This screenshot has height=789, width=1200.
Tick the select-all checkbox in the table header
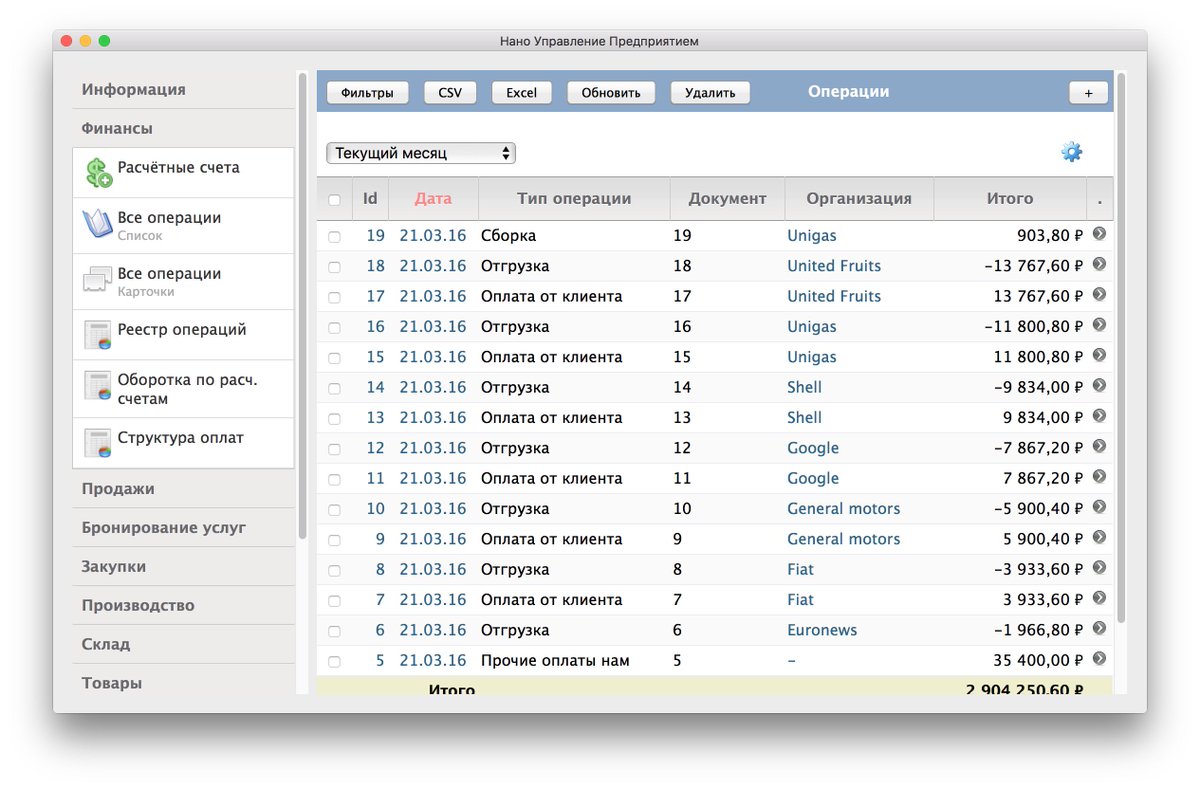(334, 198)
